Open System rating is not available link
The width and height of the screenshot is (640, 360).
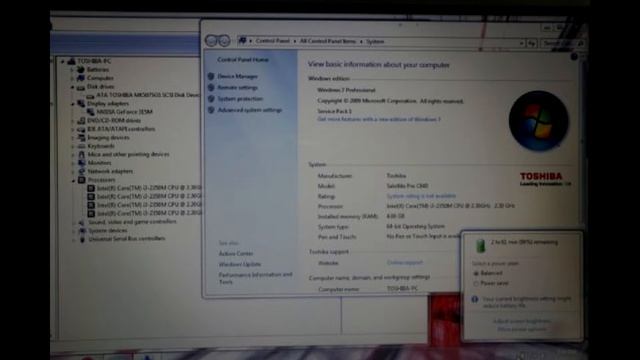point(421,196)
